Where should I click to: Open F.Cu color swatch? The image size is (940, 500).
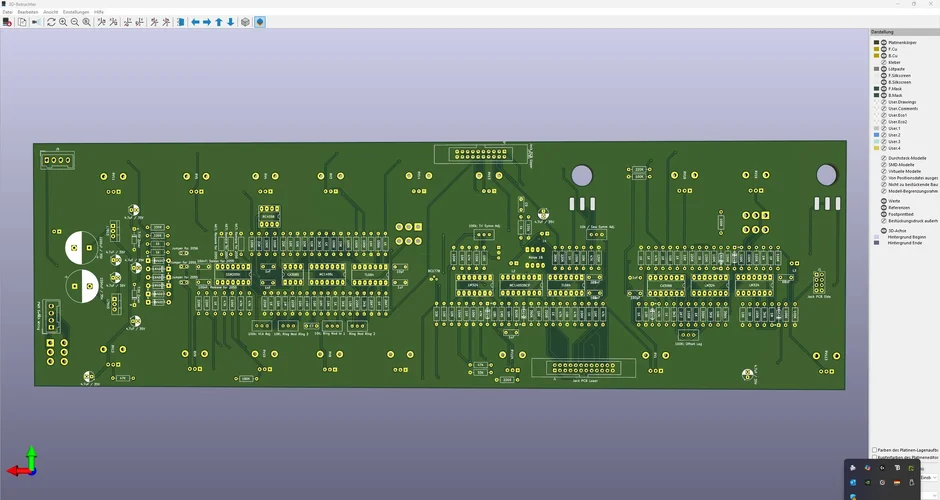click(876, 49)
